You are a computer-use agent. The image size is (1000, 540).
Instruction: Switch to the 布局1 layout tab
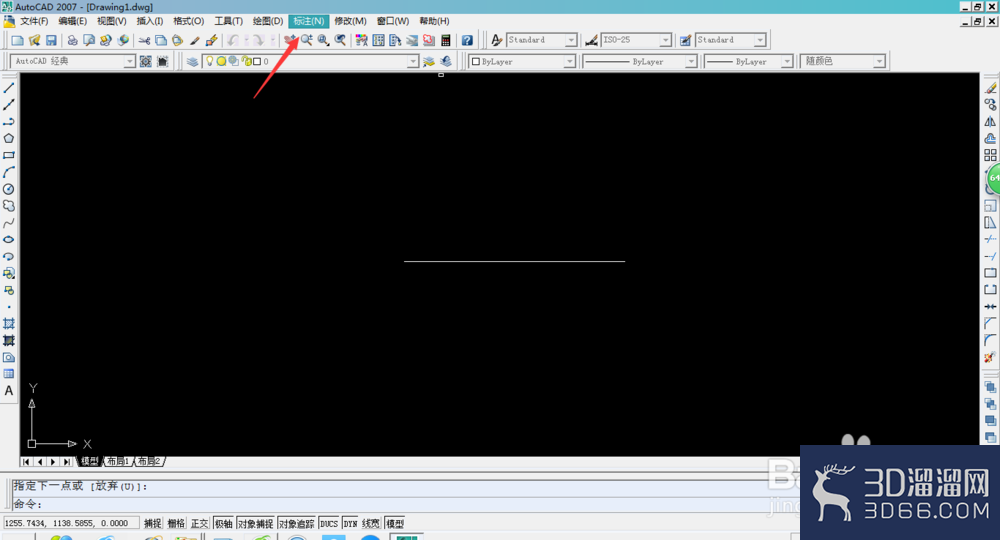click(118, 461)
